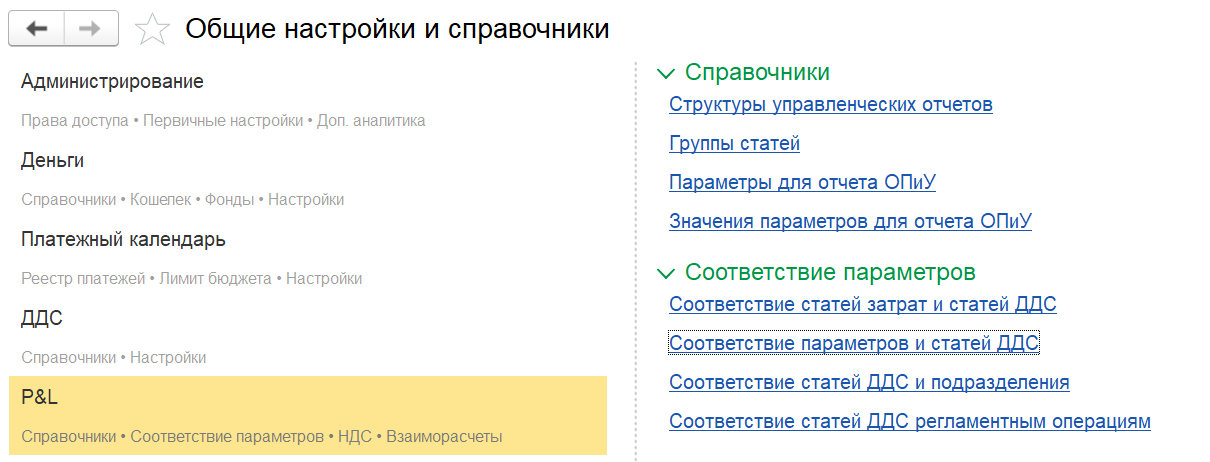This screenshot has height=462, width=1210.
Task: Open Параметры для отчета ОПиУ link
Action: (803, 182)
